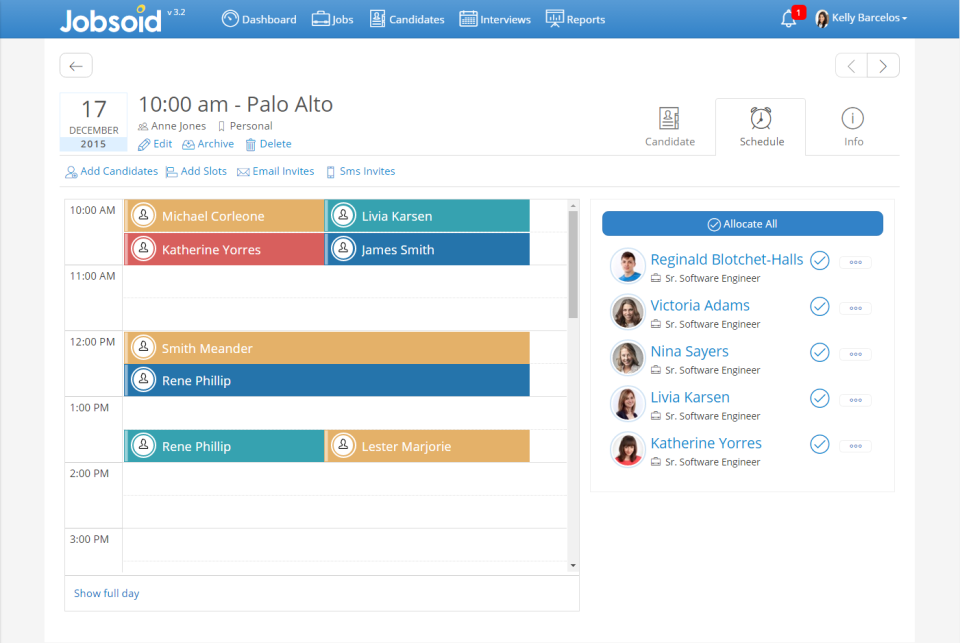Screen dimensions: 960x643
Task: Open the Dashboard page
Action: pos(259,19)
